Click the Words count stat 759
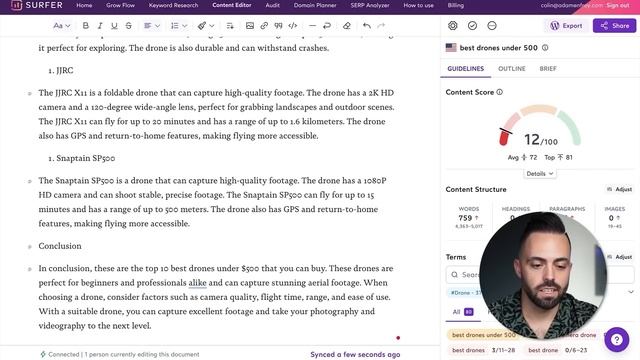 468,218
